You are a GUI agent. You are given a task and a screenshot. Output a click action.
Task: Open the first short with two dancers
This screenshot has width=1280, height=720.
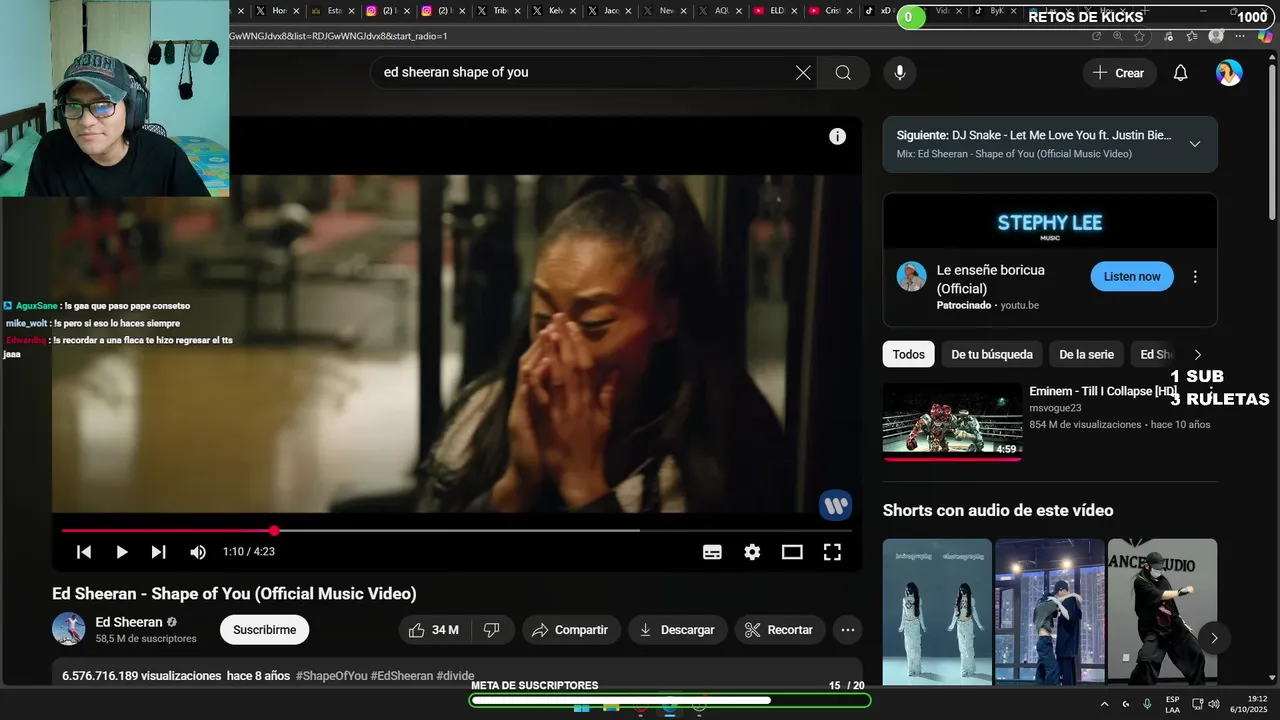click(x=937, y=612)
